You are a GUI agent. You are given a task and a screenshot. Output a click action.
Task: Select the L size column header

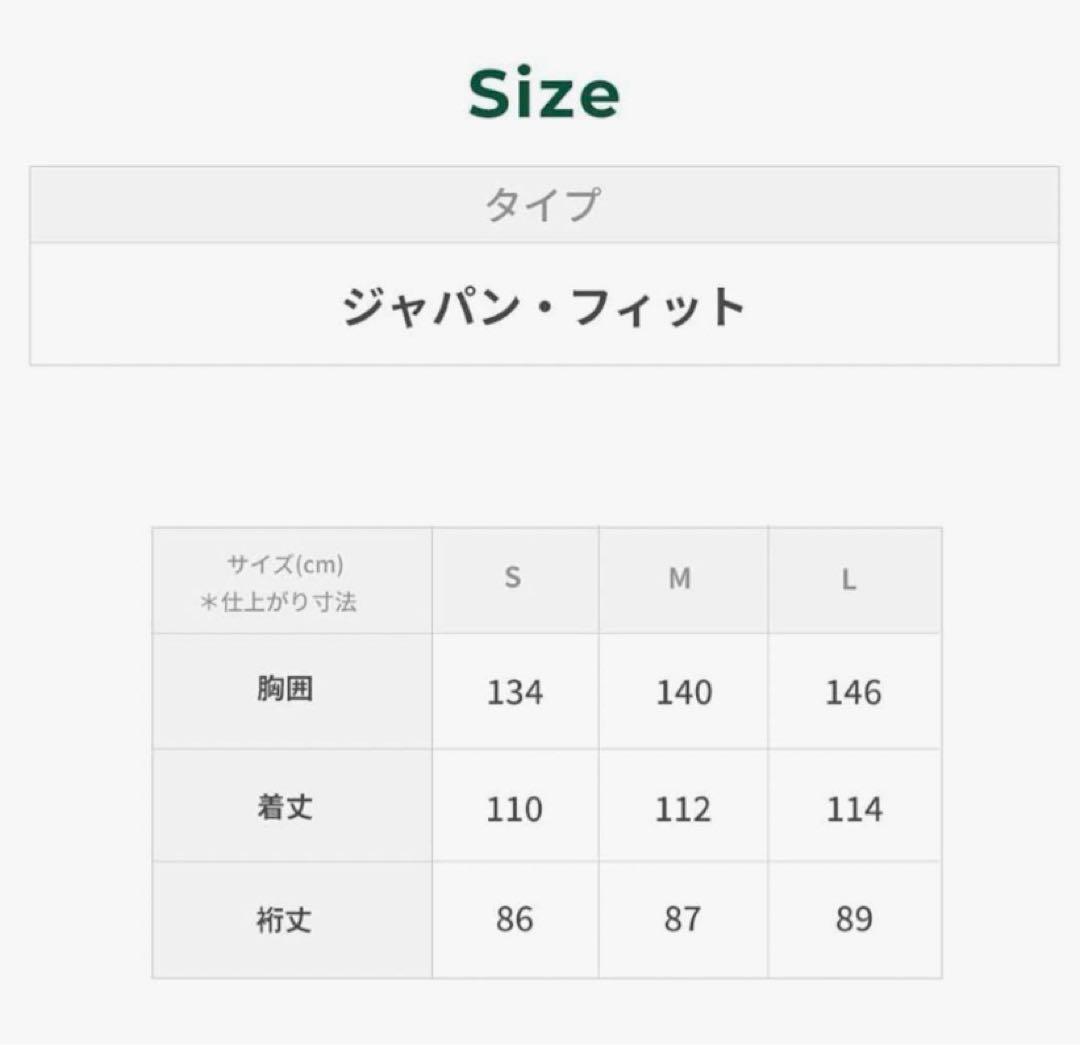(849, 579)
